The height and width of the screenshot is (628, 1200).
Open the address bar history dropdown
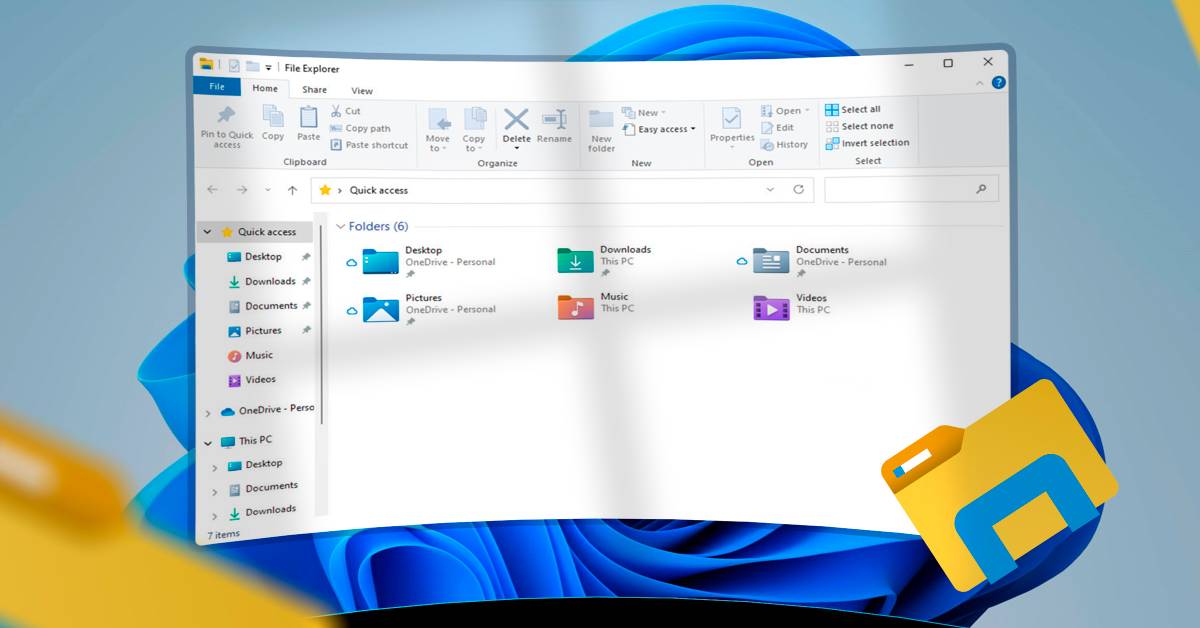point(770,189)
